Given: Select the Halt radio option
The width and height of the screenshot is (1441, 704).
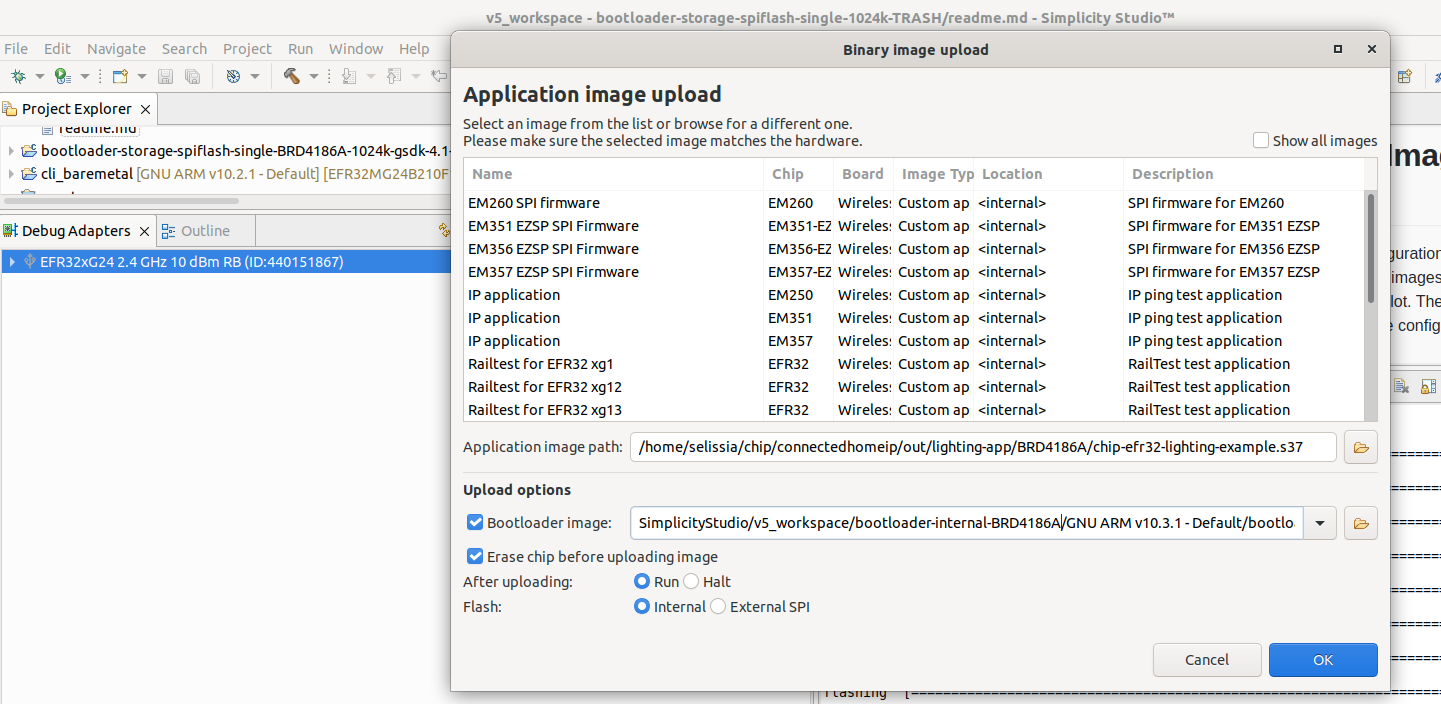Looking at the screenshot, I should [x=691, y=582].
